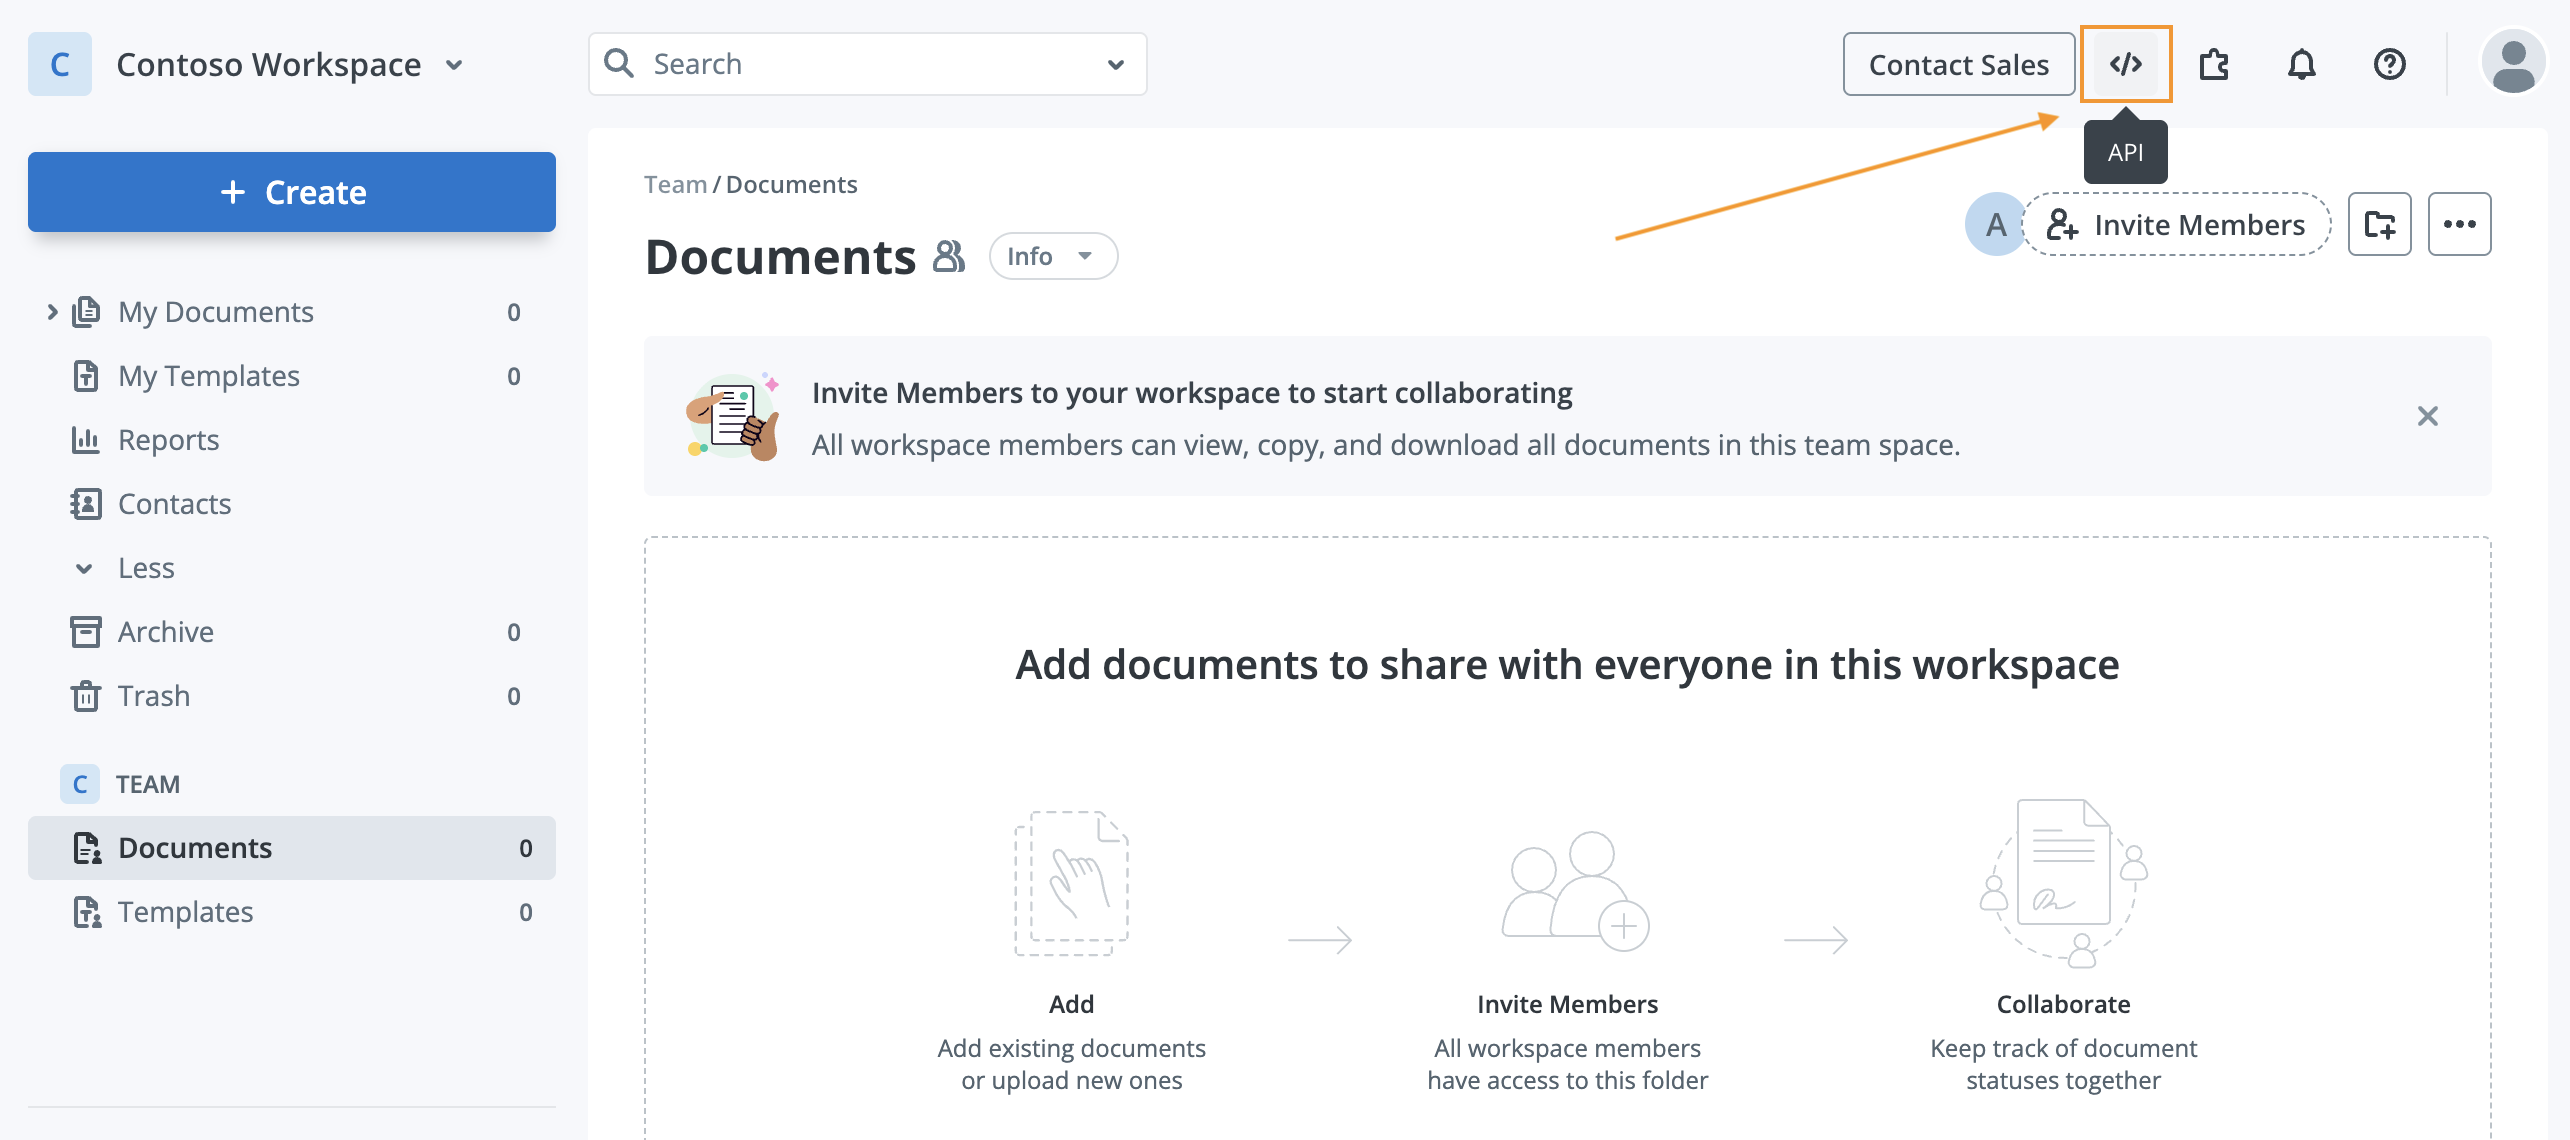Open the help question mark icon
Image resolution: width=2570 pixels, height=1140 pixels.
click(2389, 64)
